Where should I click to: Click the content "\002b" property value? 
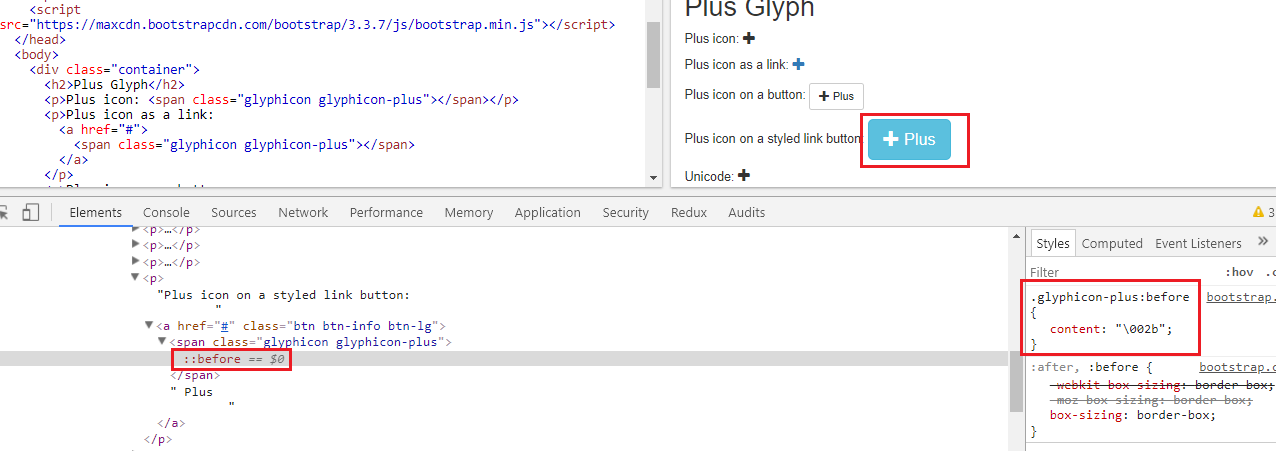[1142, 328]
